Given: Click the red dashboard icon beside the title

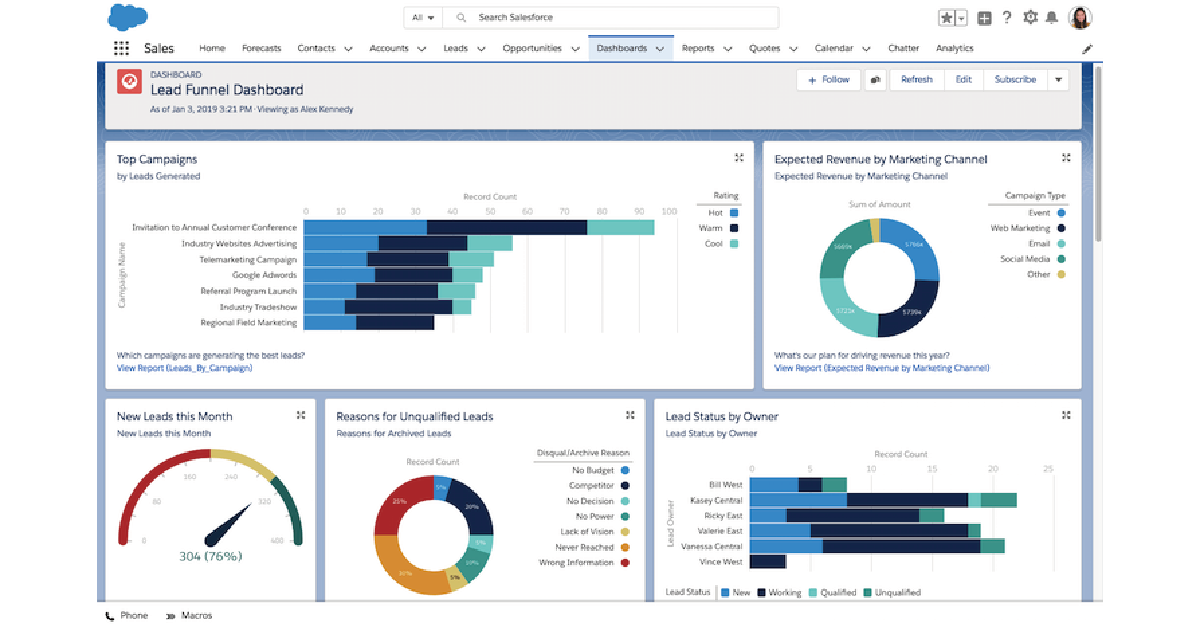Looking at the screenshot, I should (129, 82).
